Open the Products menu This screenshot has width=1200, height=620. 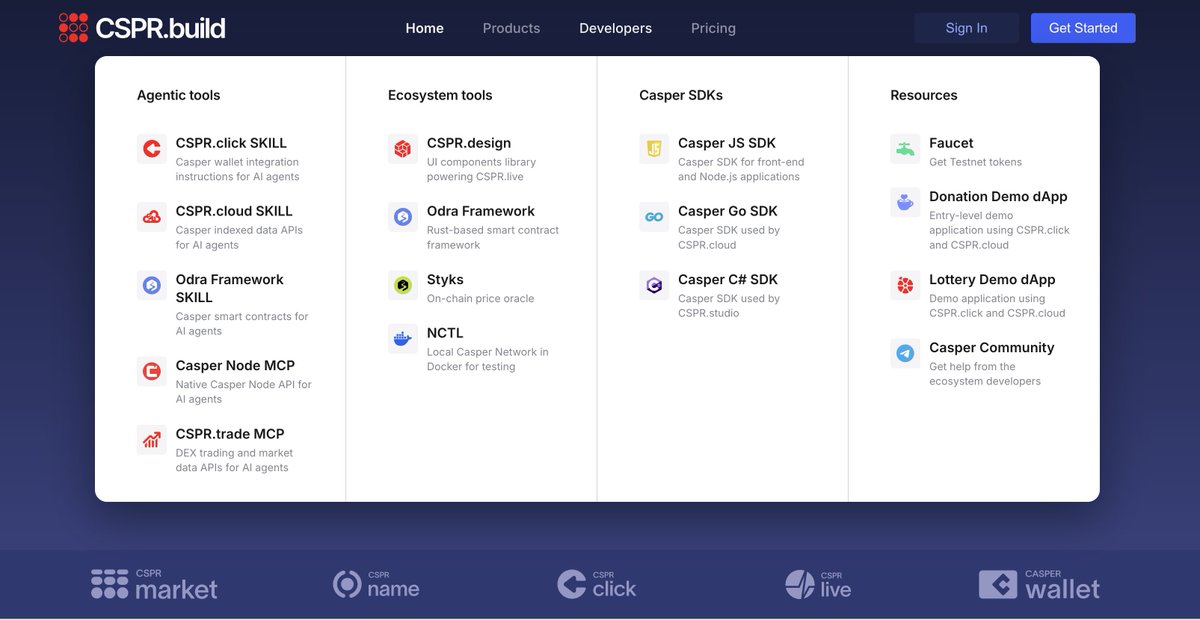[x=511, y=28]
